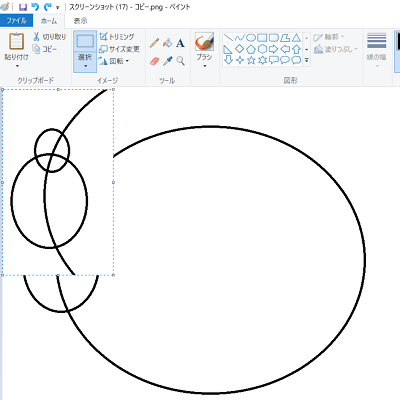This screenshot has width=400, height=400.
Task: Choose the Hexagon shape
Action: click(262, 49)
